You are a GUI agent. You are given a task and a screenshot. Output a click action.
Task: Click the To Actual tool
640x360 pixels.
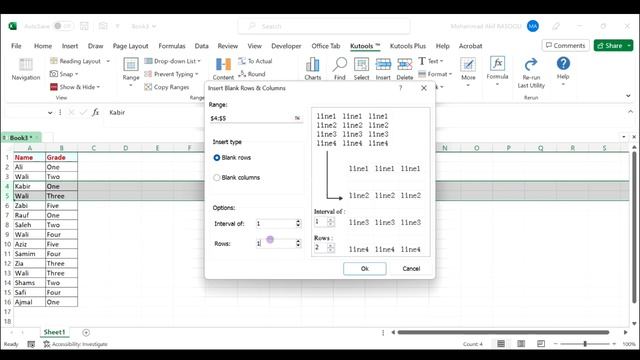[255, 61]
